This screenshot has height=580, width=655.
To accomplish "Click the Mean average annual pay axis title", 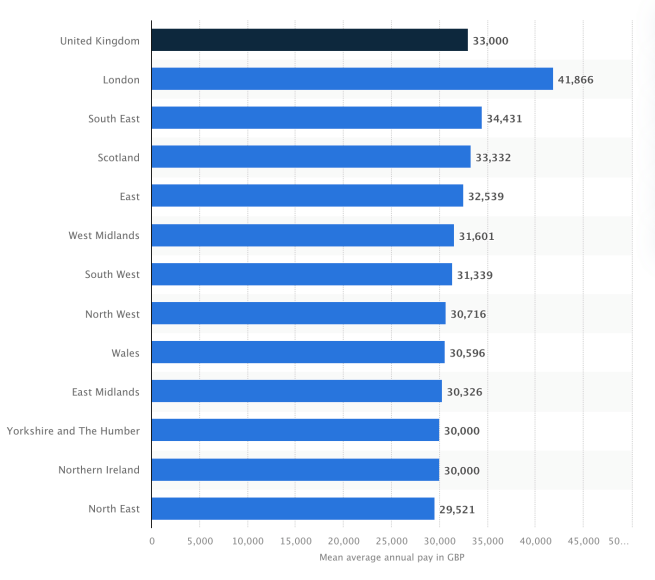I will 392,557.
